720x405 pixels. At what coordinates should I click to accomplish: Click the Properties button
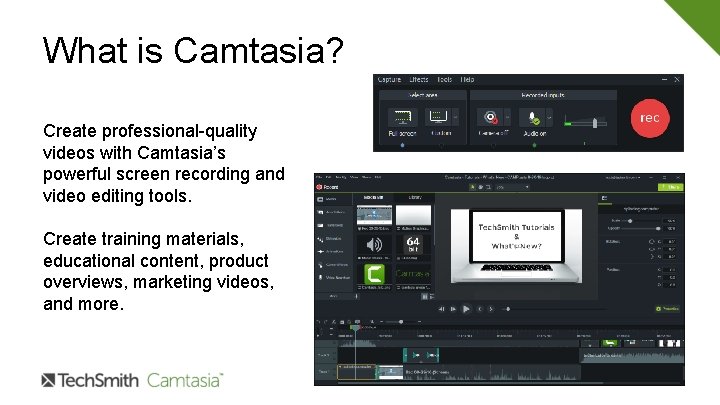click(668, 309)
